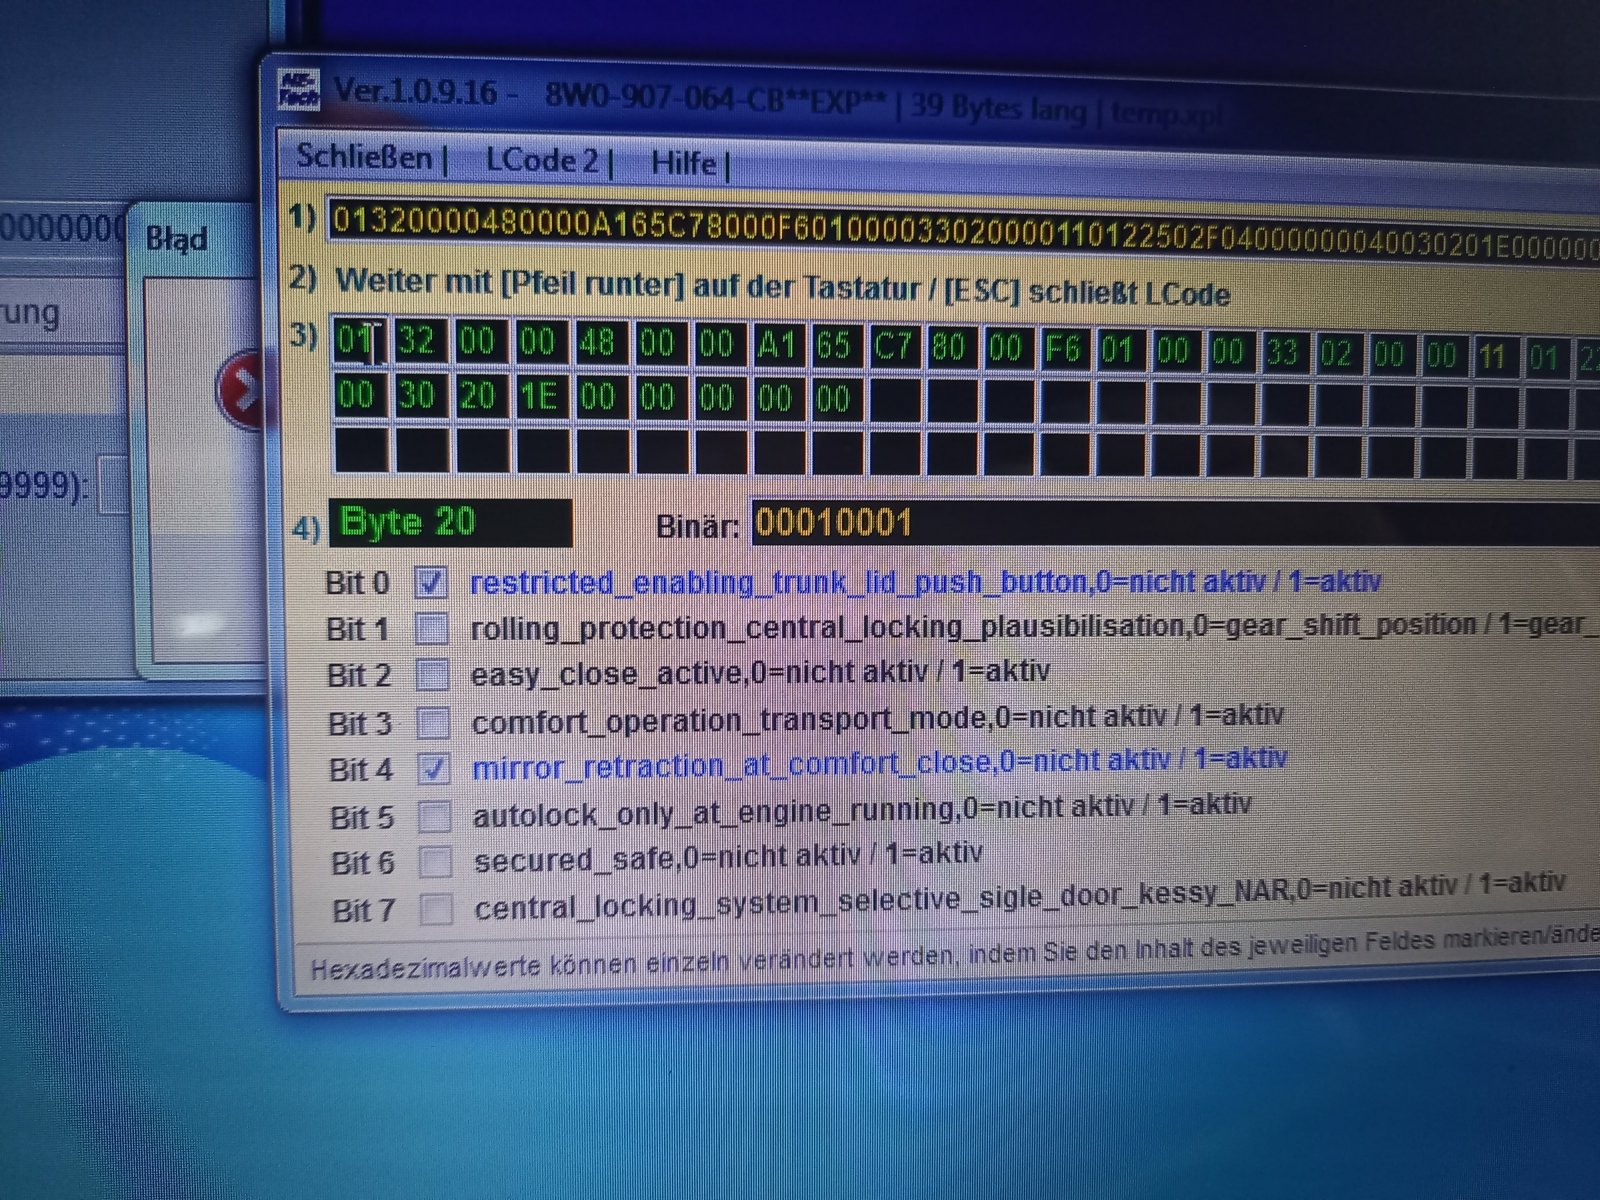The width and height of the screenshot is (1600, 1200).
Task: Select the byte cell containing 1E
Action: point(537,397)
